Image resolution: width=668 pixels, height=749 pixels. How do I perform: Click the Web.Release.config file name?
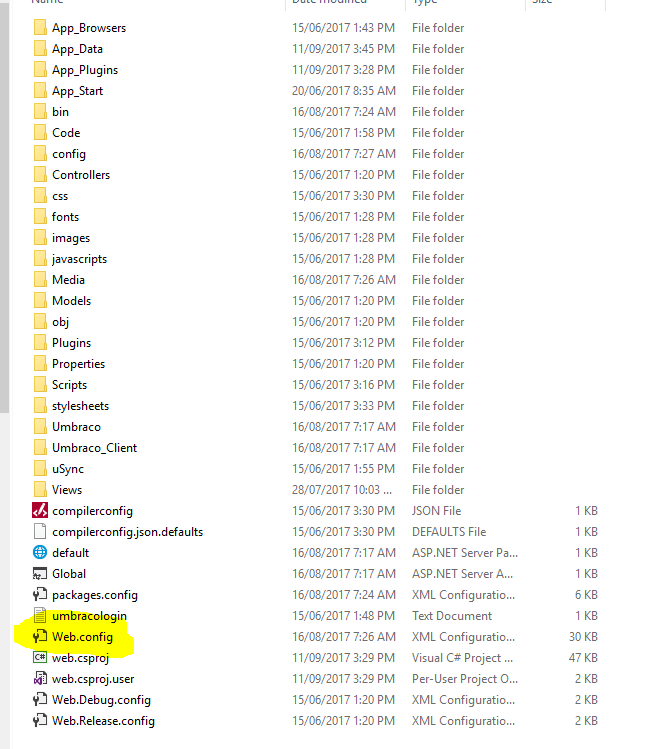pos(103,721)
